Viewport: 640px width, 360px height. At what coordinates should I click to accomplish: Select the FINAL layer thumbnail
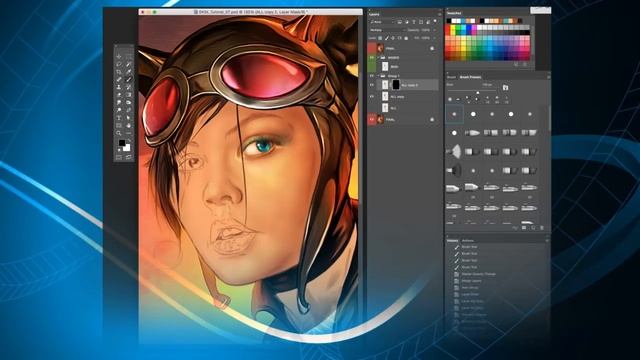pyautogui.click(x=380, y=119)
